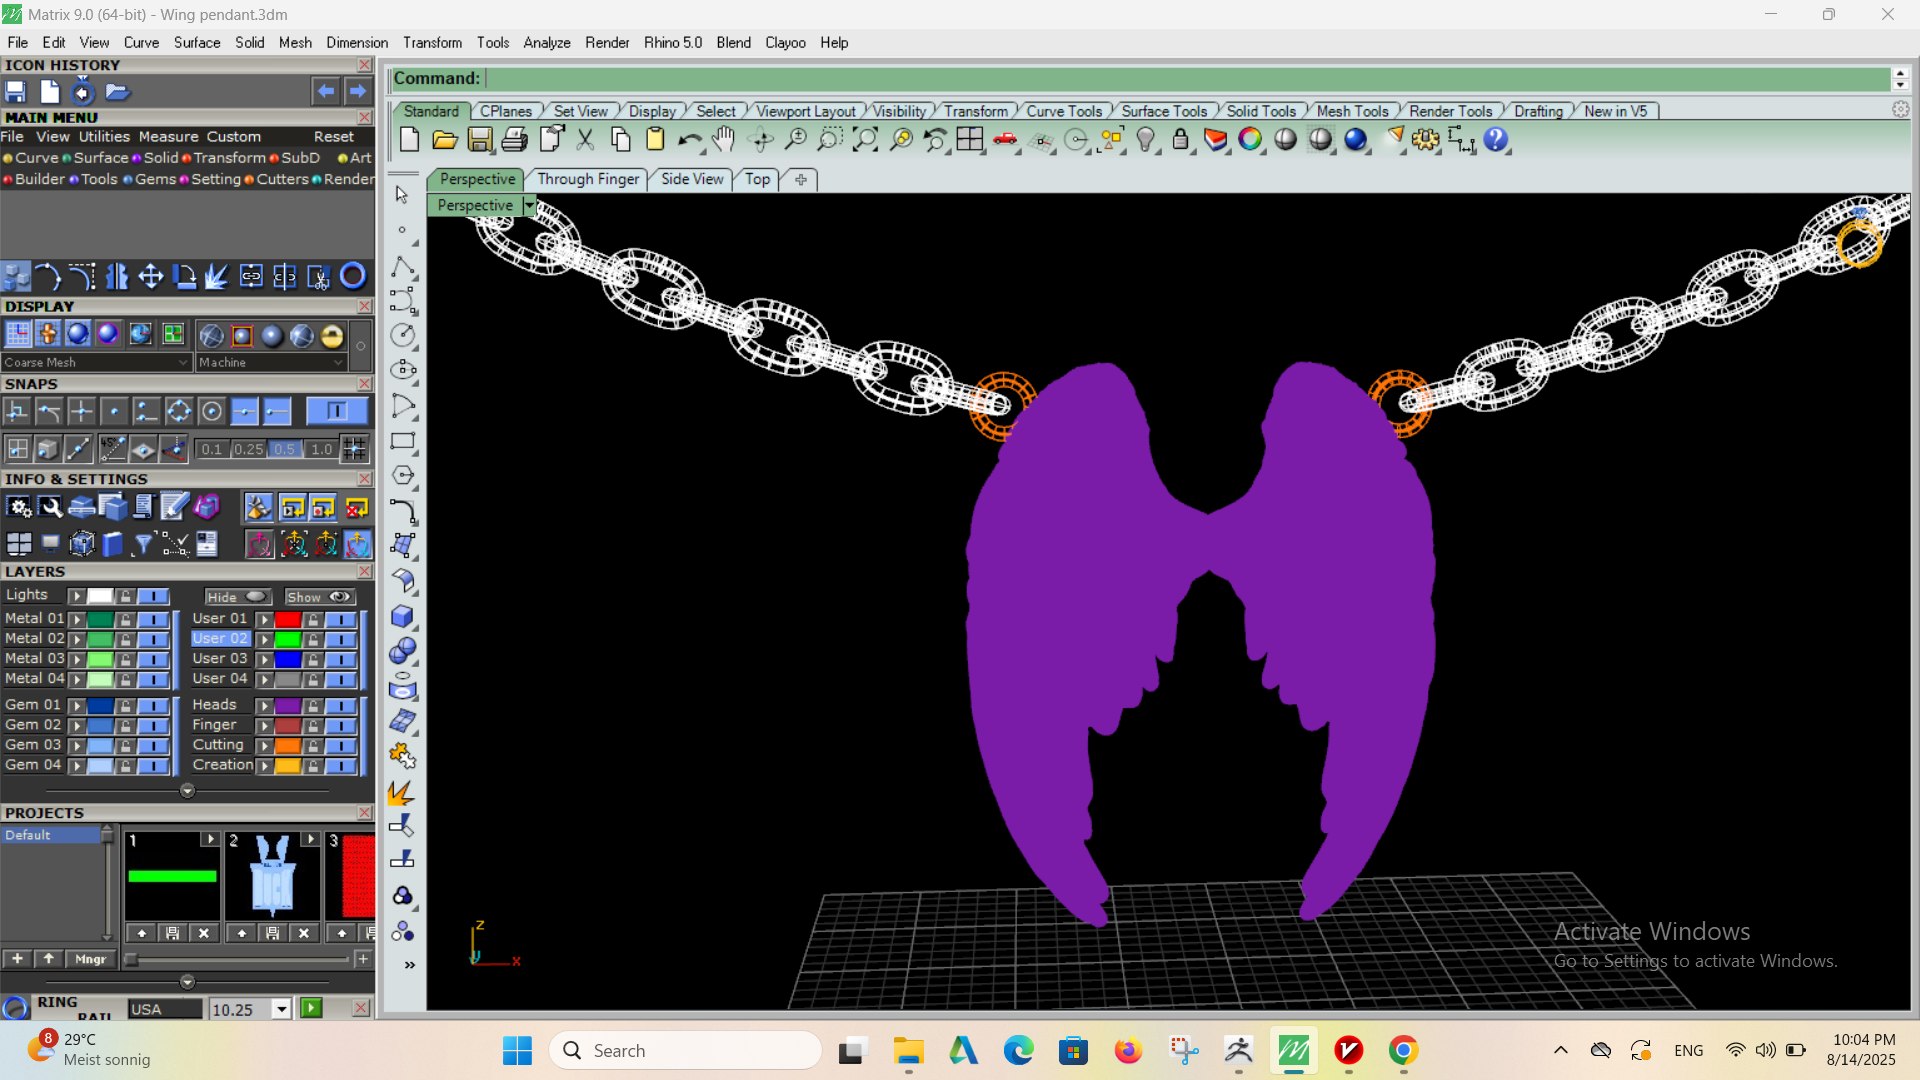Screen dimensions: 1920x1080
Task: Click the Zoom Extents icon
Action: [x=865, y=140]
